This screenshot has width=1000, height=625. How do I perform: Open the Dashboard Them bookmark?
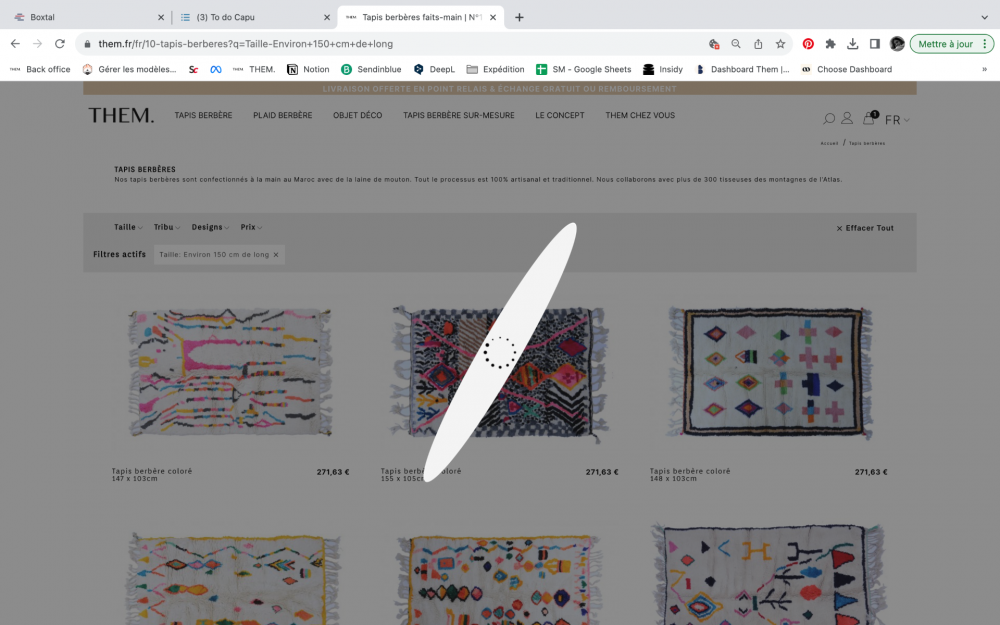click(742, 69)
